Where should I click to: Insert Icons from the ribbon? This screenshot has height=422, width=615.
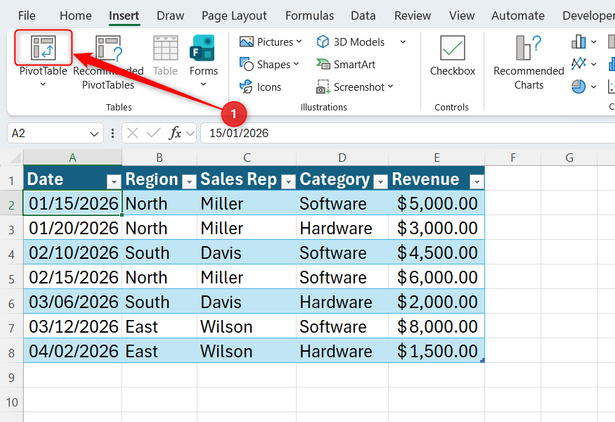260,87
